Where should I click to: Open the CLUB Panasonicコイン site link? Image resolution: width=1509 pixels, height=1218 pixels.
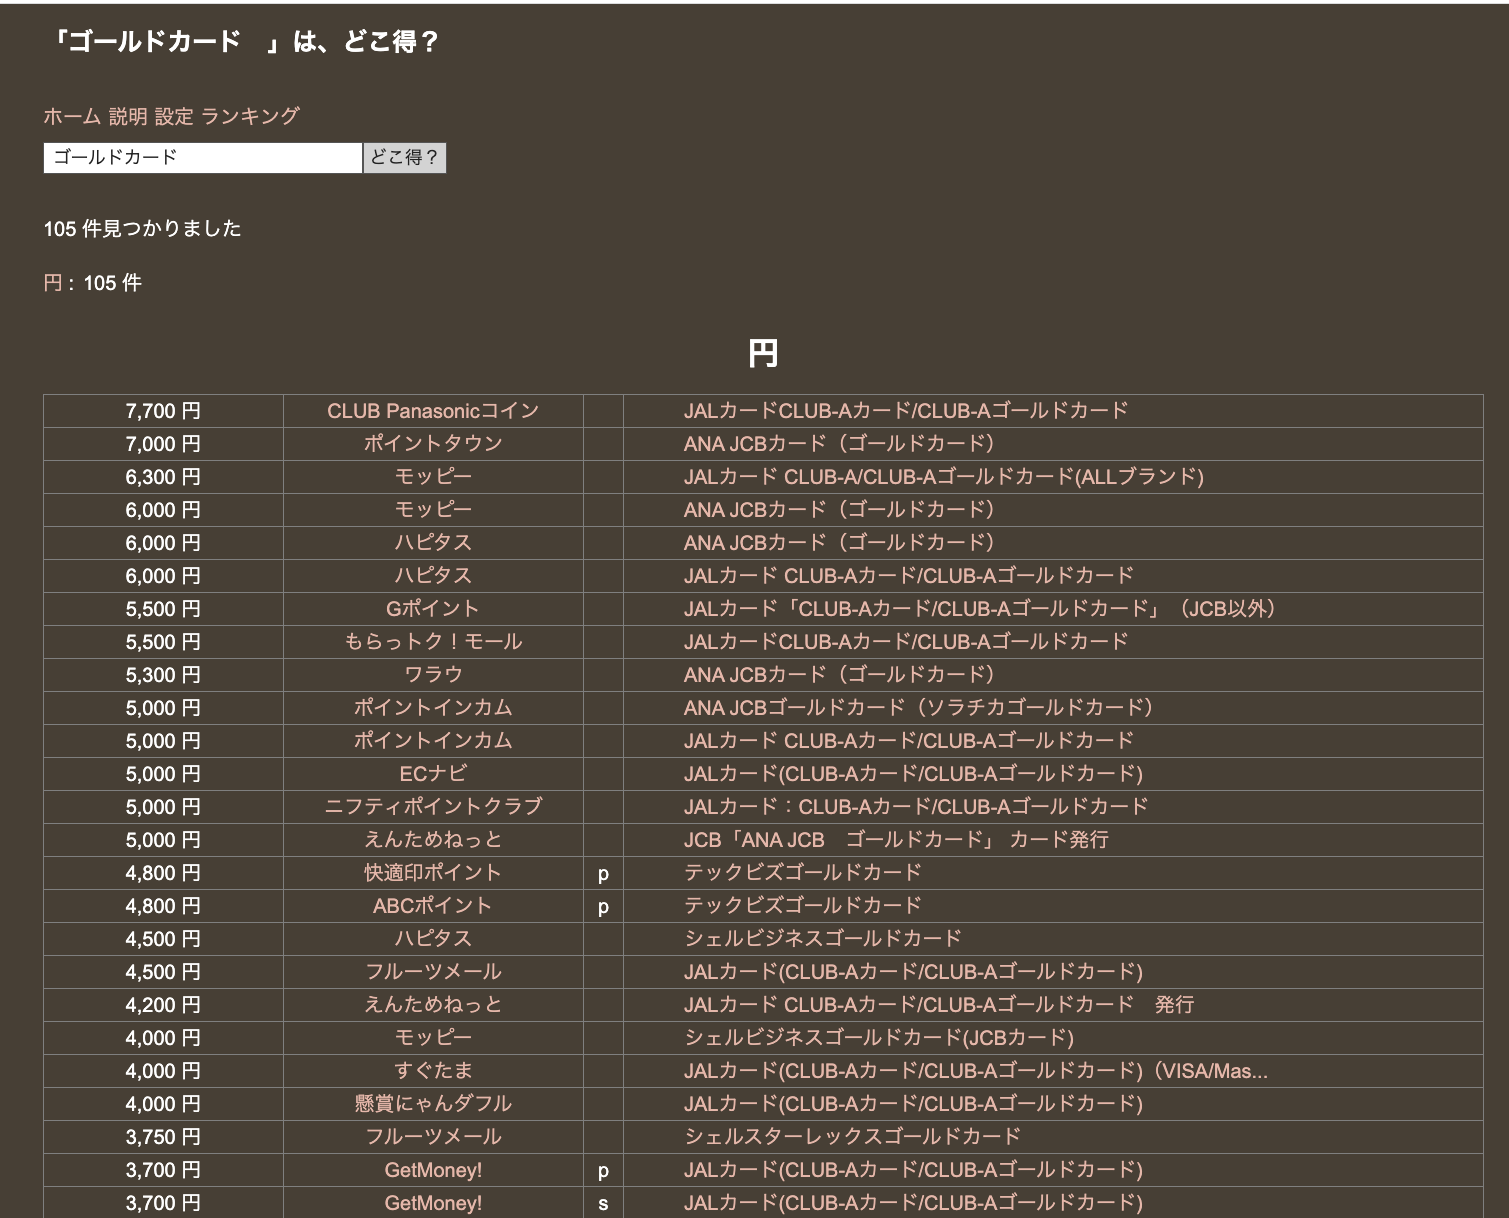(x=432, y=411)
